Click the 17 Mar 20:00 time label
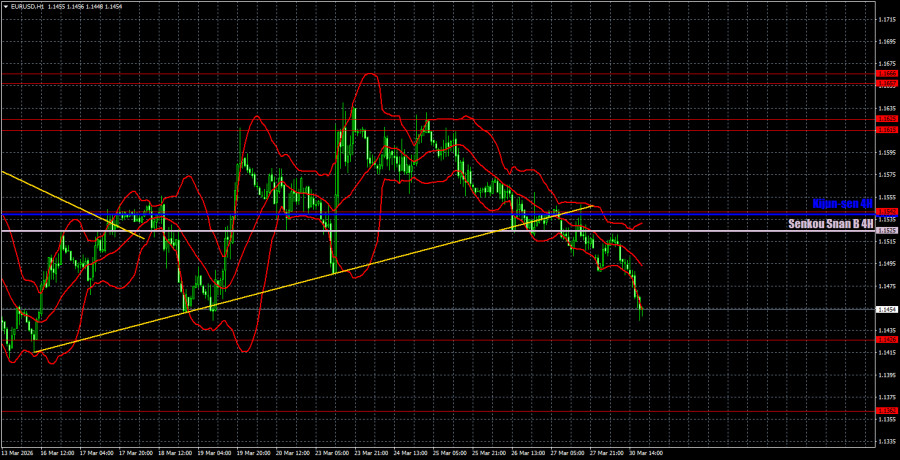900x460 pixels. tap(134, 453)
